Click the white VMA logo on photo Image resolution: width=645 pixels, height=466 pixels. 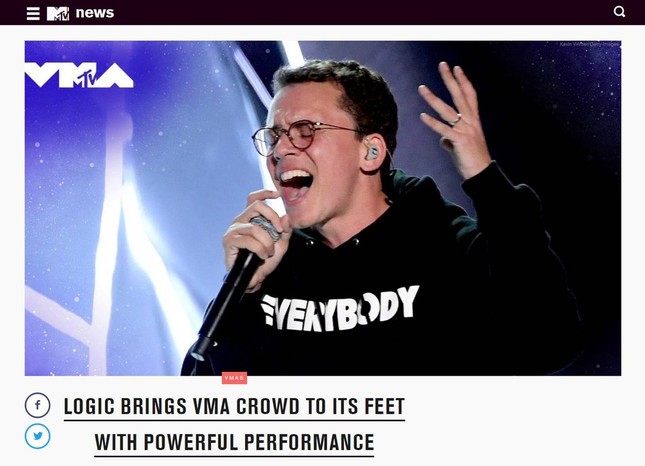79,75
